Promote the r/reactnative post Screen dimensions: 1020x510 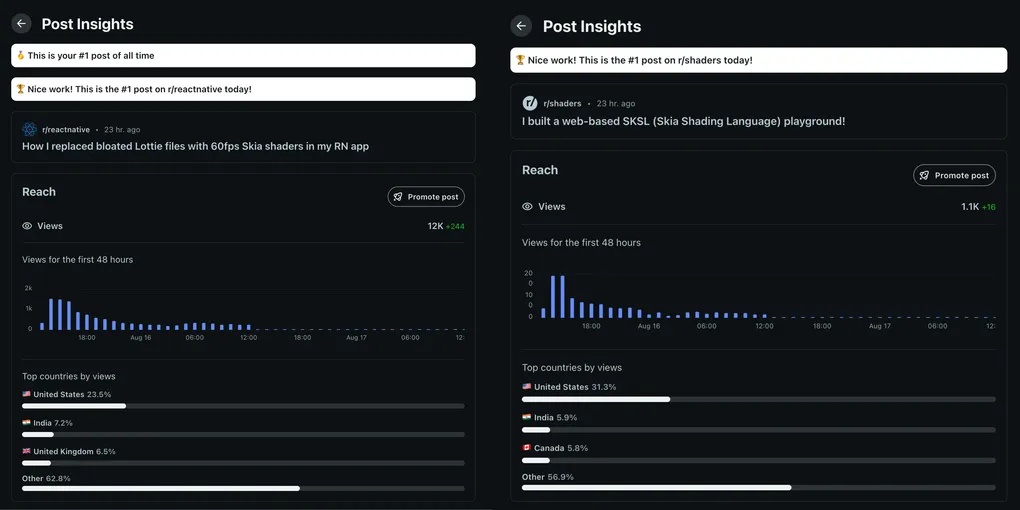point(426,196)
